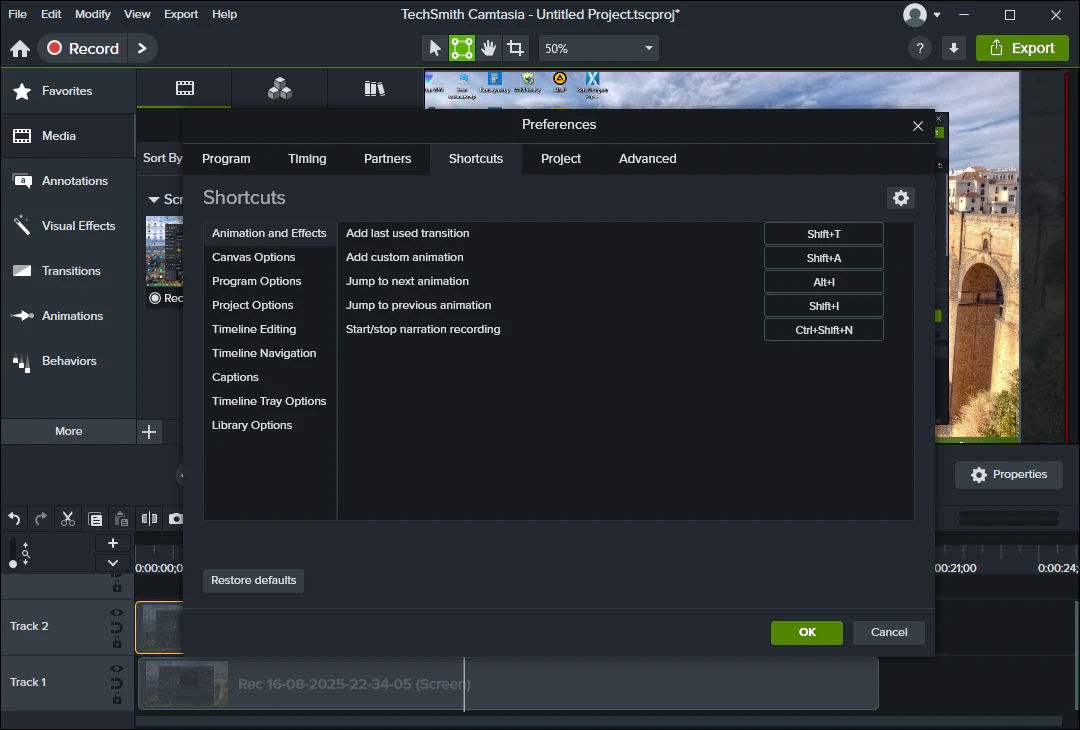This screenshot has height=730, width=1080.
Task: Expand the track options chevron below add track
Action: coord(113,563)
